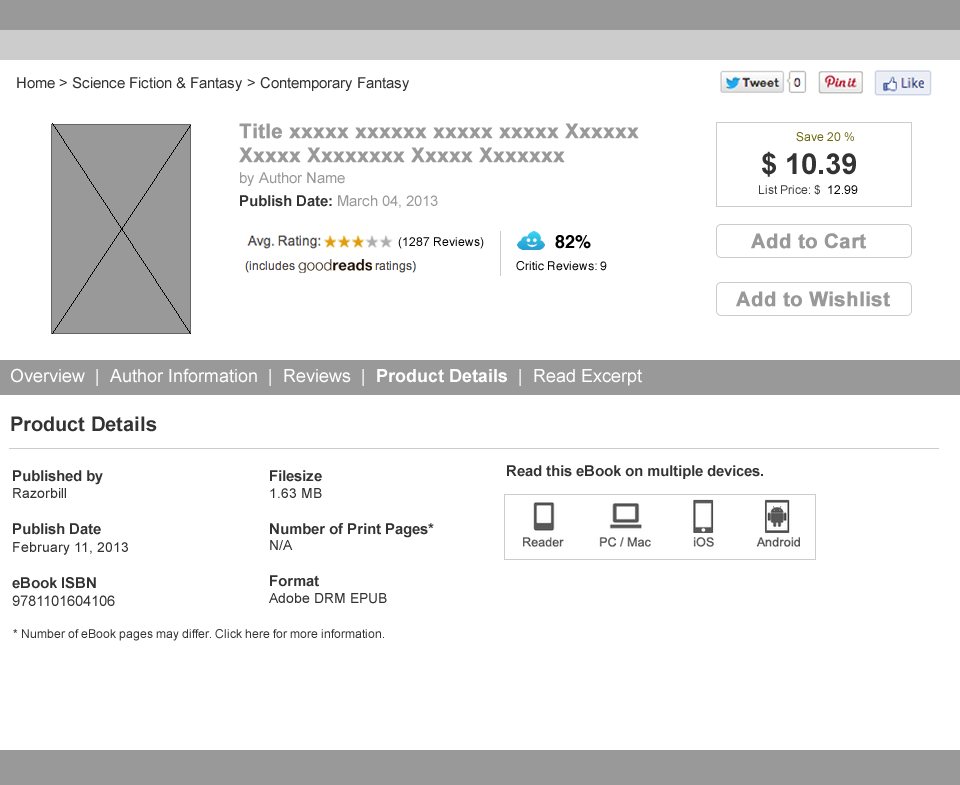Screen dimensions: 960x785
Task: Open the Read Excerpt tab
Action: 587,376
